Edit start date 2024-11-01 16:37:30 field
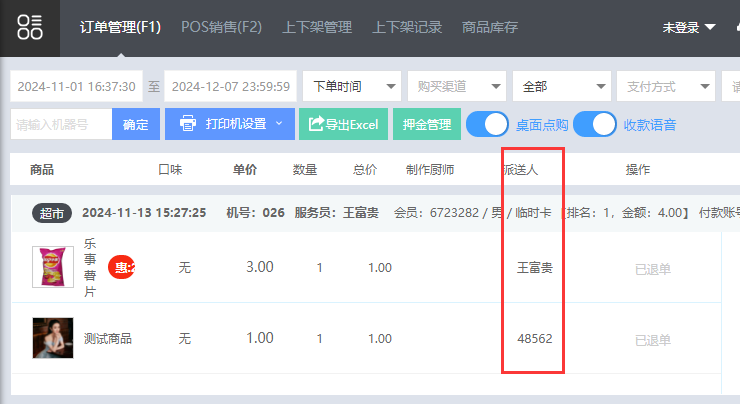 (76, 86)
